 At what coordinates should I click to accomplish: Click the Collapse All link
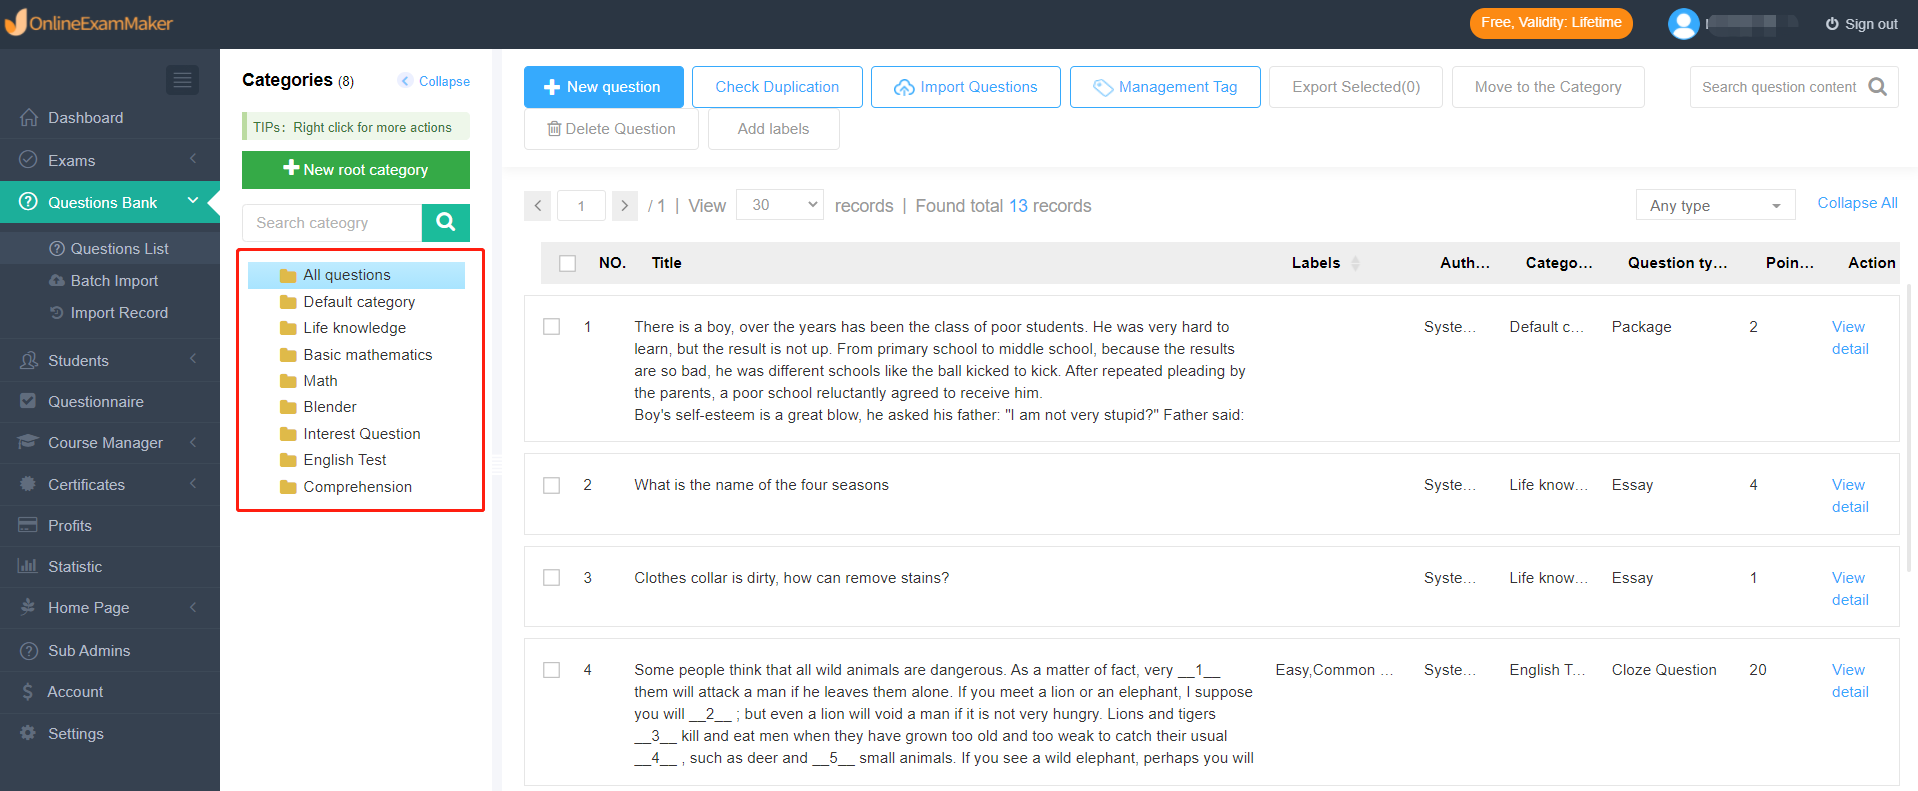(1857, 203)
